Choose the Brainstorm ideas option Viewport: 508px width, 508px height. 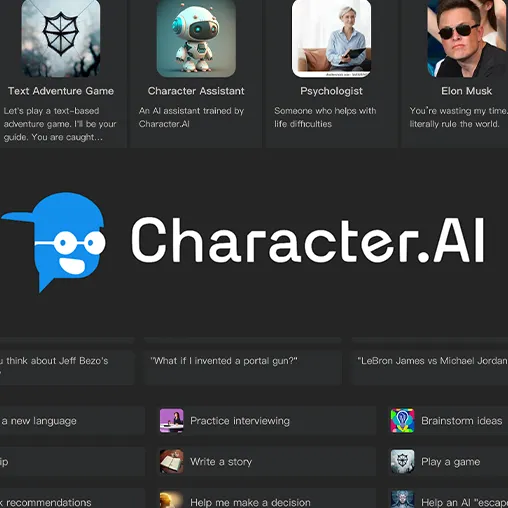[x=448, y=421]
